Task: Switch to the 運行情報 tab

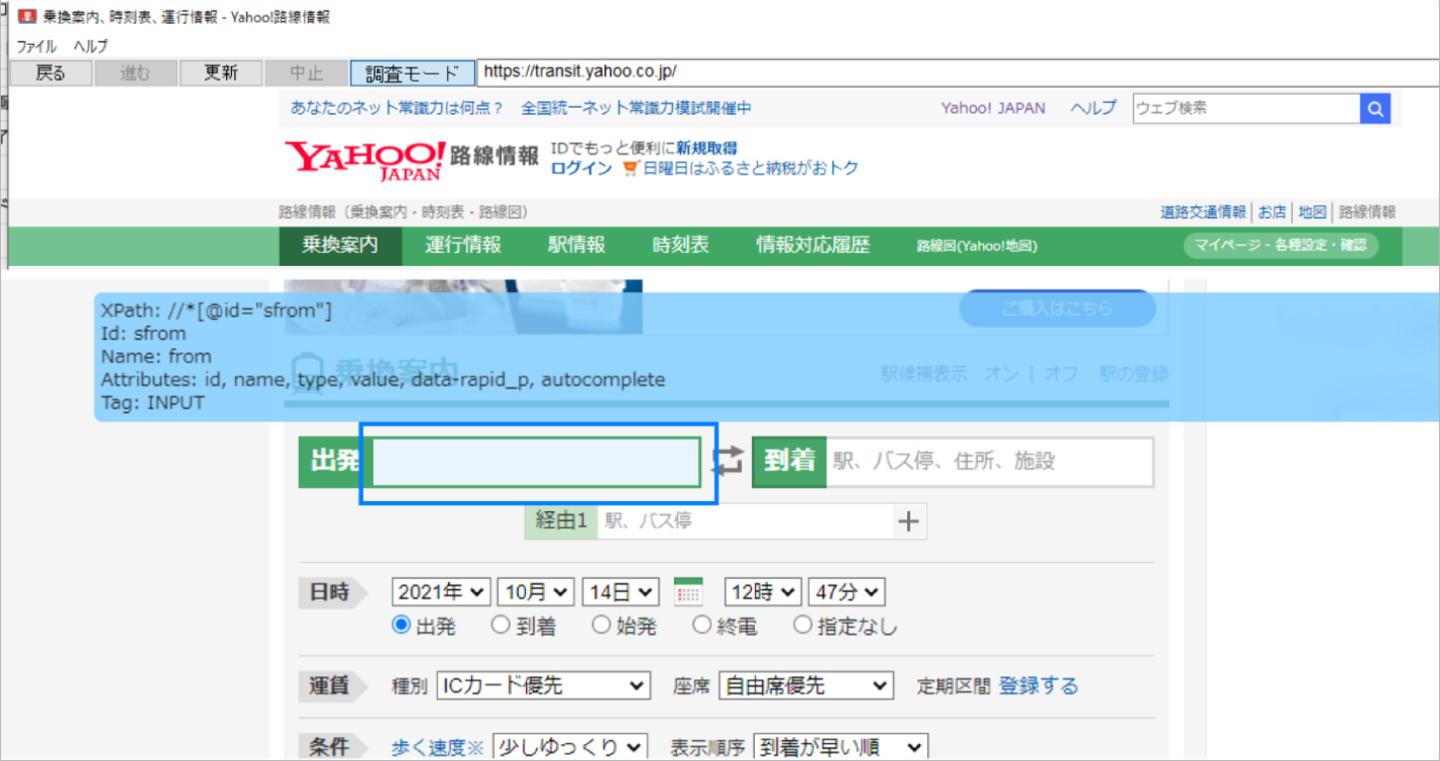Action: coord(463,245)
